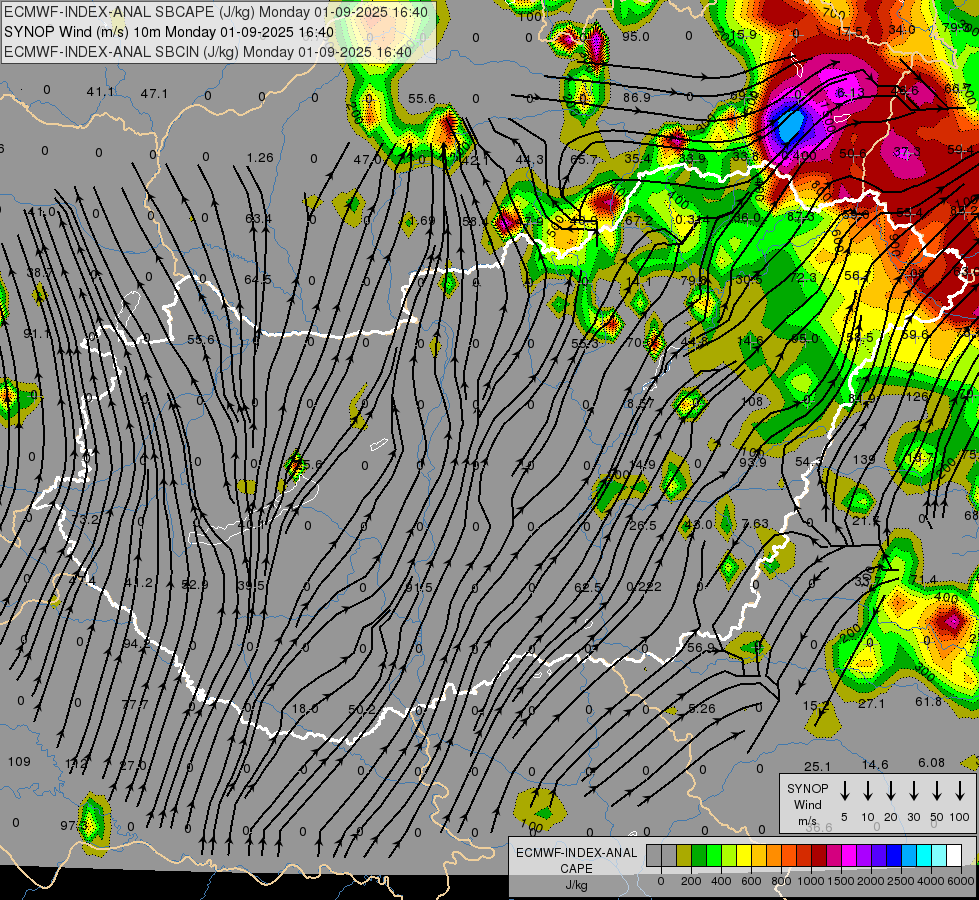Click the map value 65.0
This screenshot has height=900, width=979.
805,339
